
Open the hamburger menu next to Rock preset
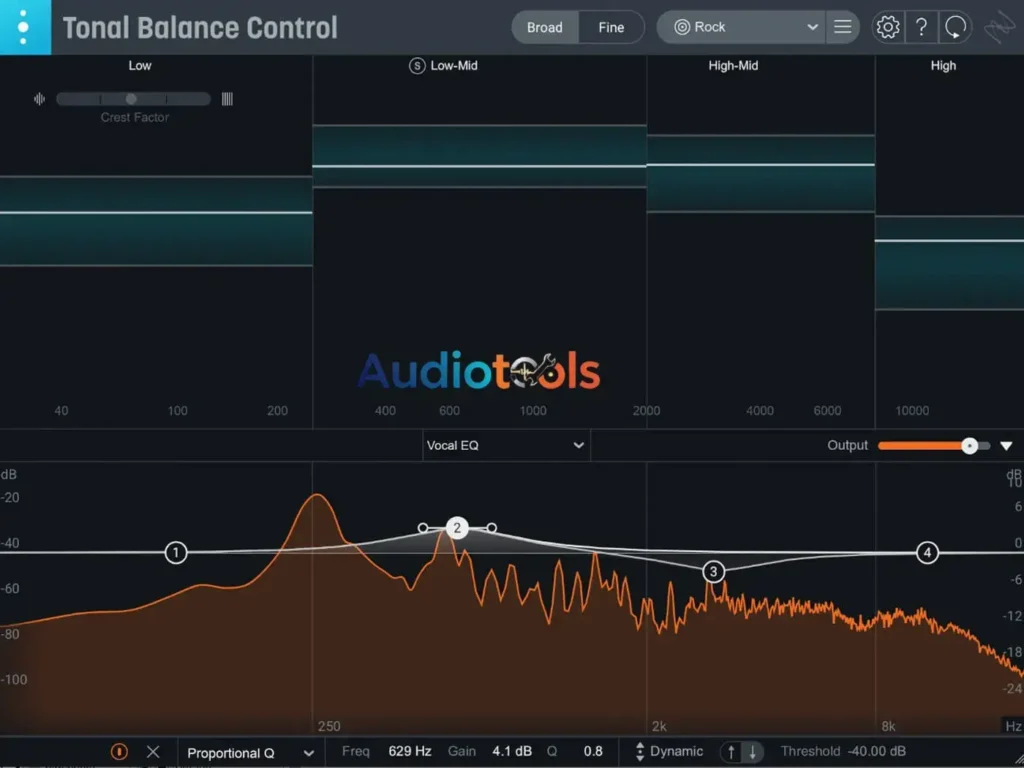pos(843,27)
